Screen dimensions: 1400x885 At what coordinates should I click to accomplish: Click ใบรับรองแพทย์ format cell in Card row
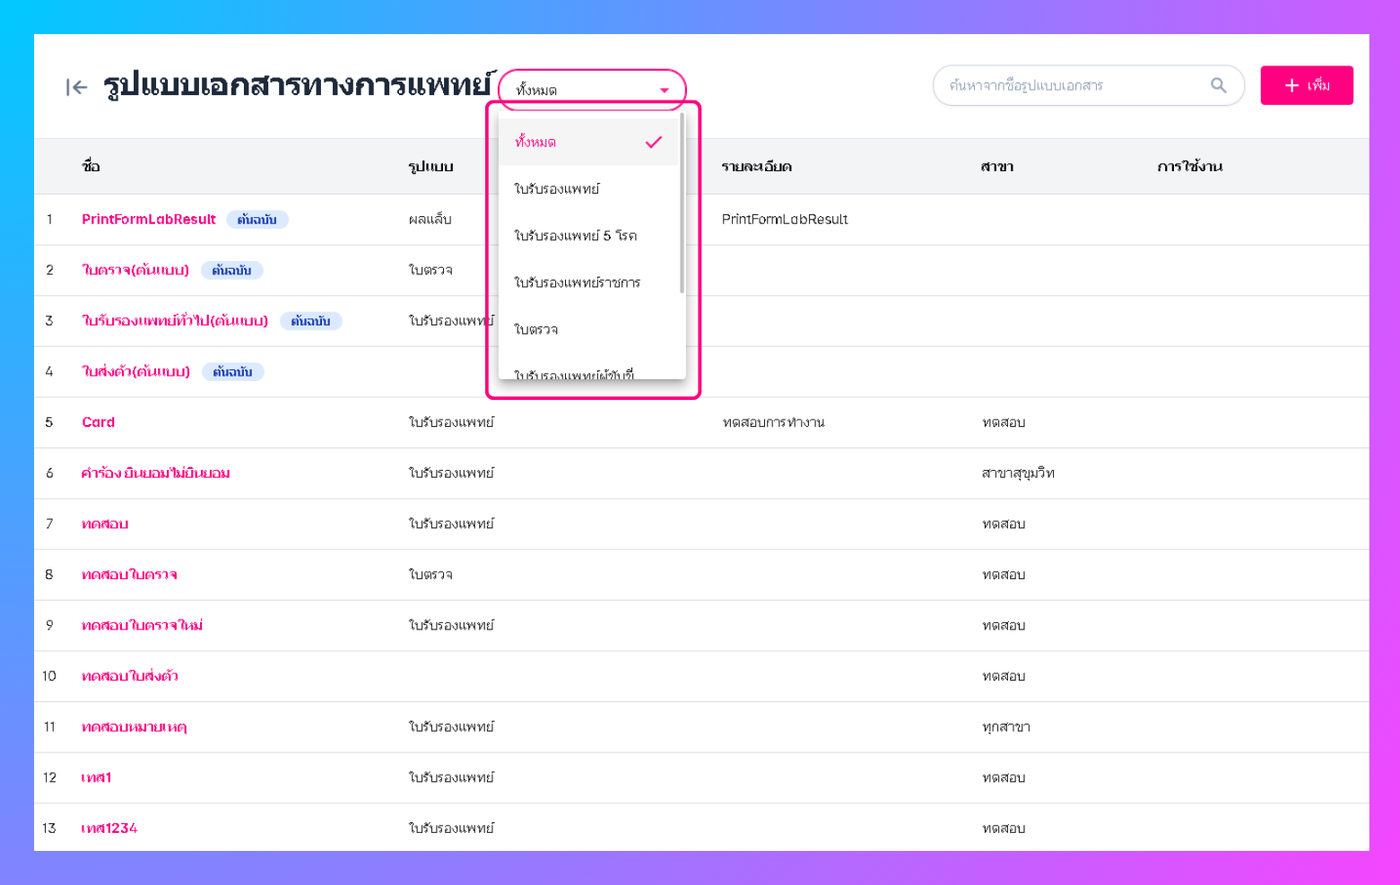[x=451, y=422]
